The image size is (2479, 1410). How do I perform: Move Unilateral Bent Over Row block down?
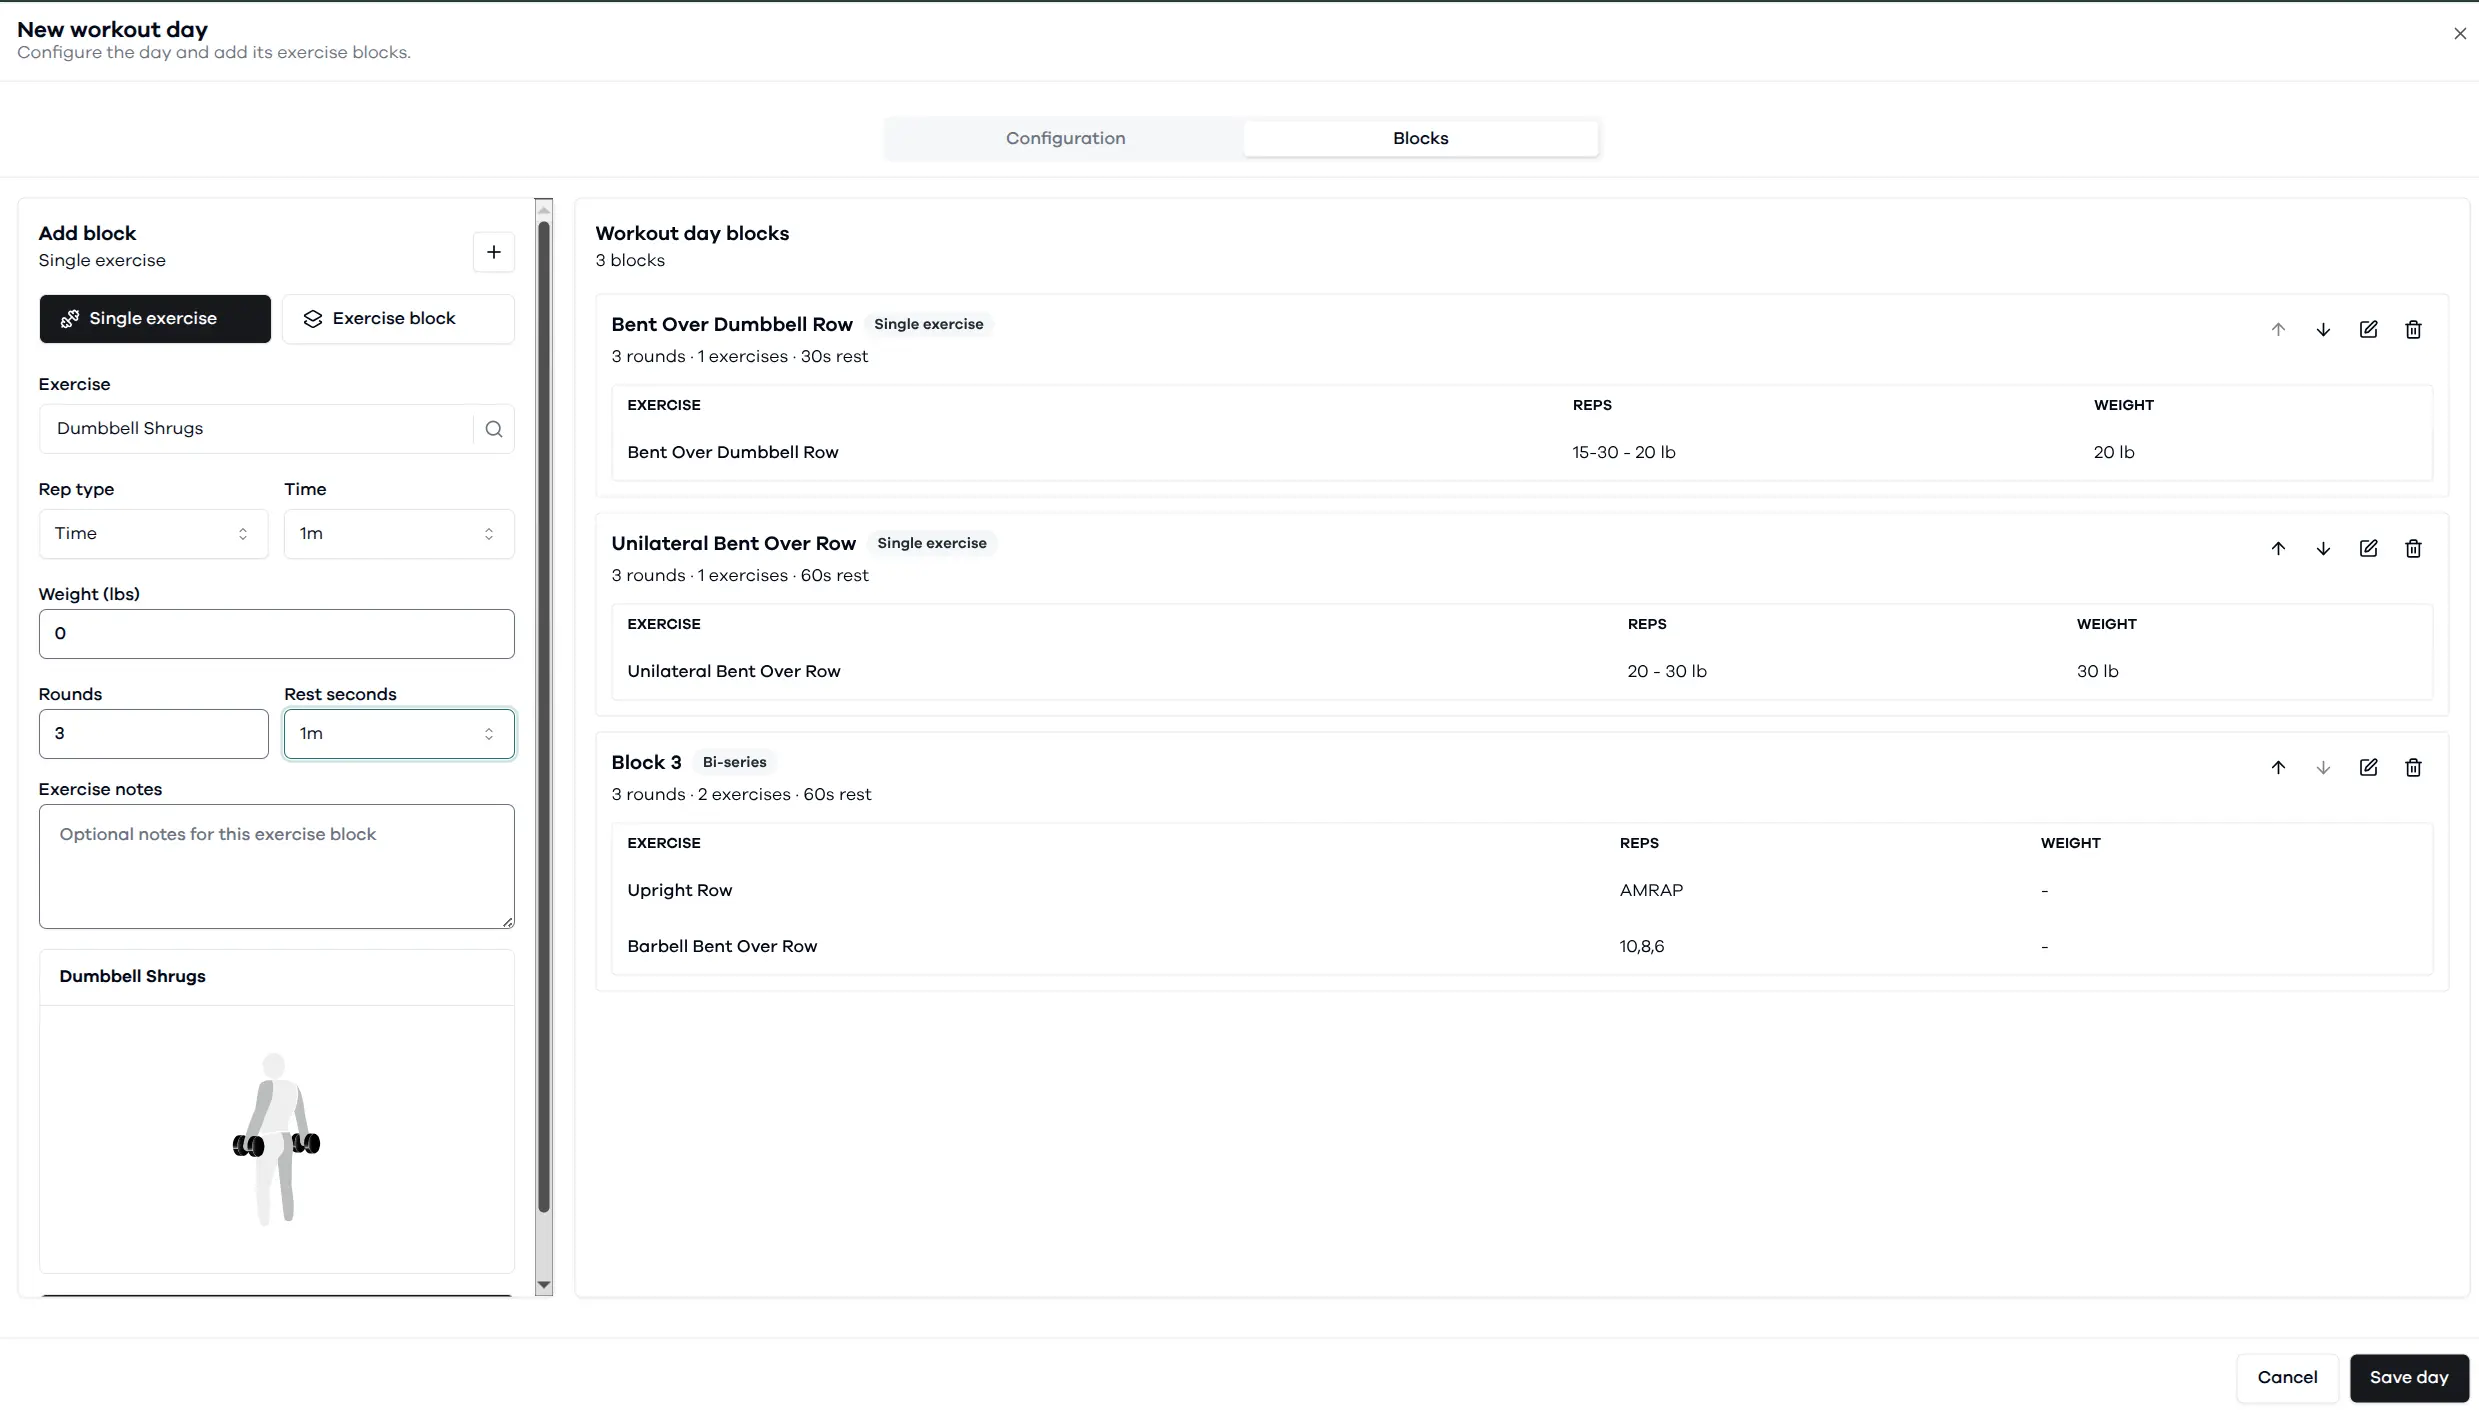pyautogui.click(x=2323, y=548)
